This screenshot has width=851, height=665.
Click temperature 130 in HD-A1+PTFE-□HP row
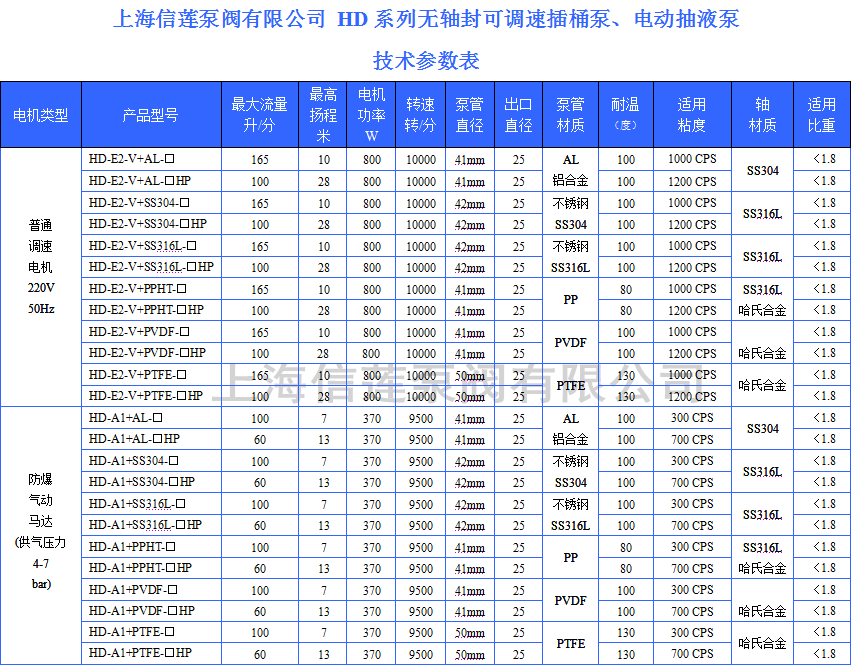coord(626,654)
